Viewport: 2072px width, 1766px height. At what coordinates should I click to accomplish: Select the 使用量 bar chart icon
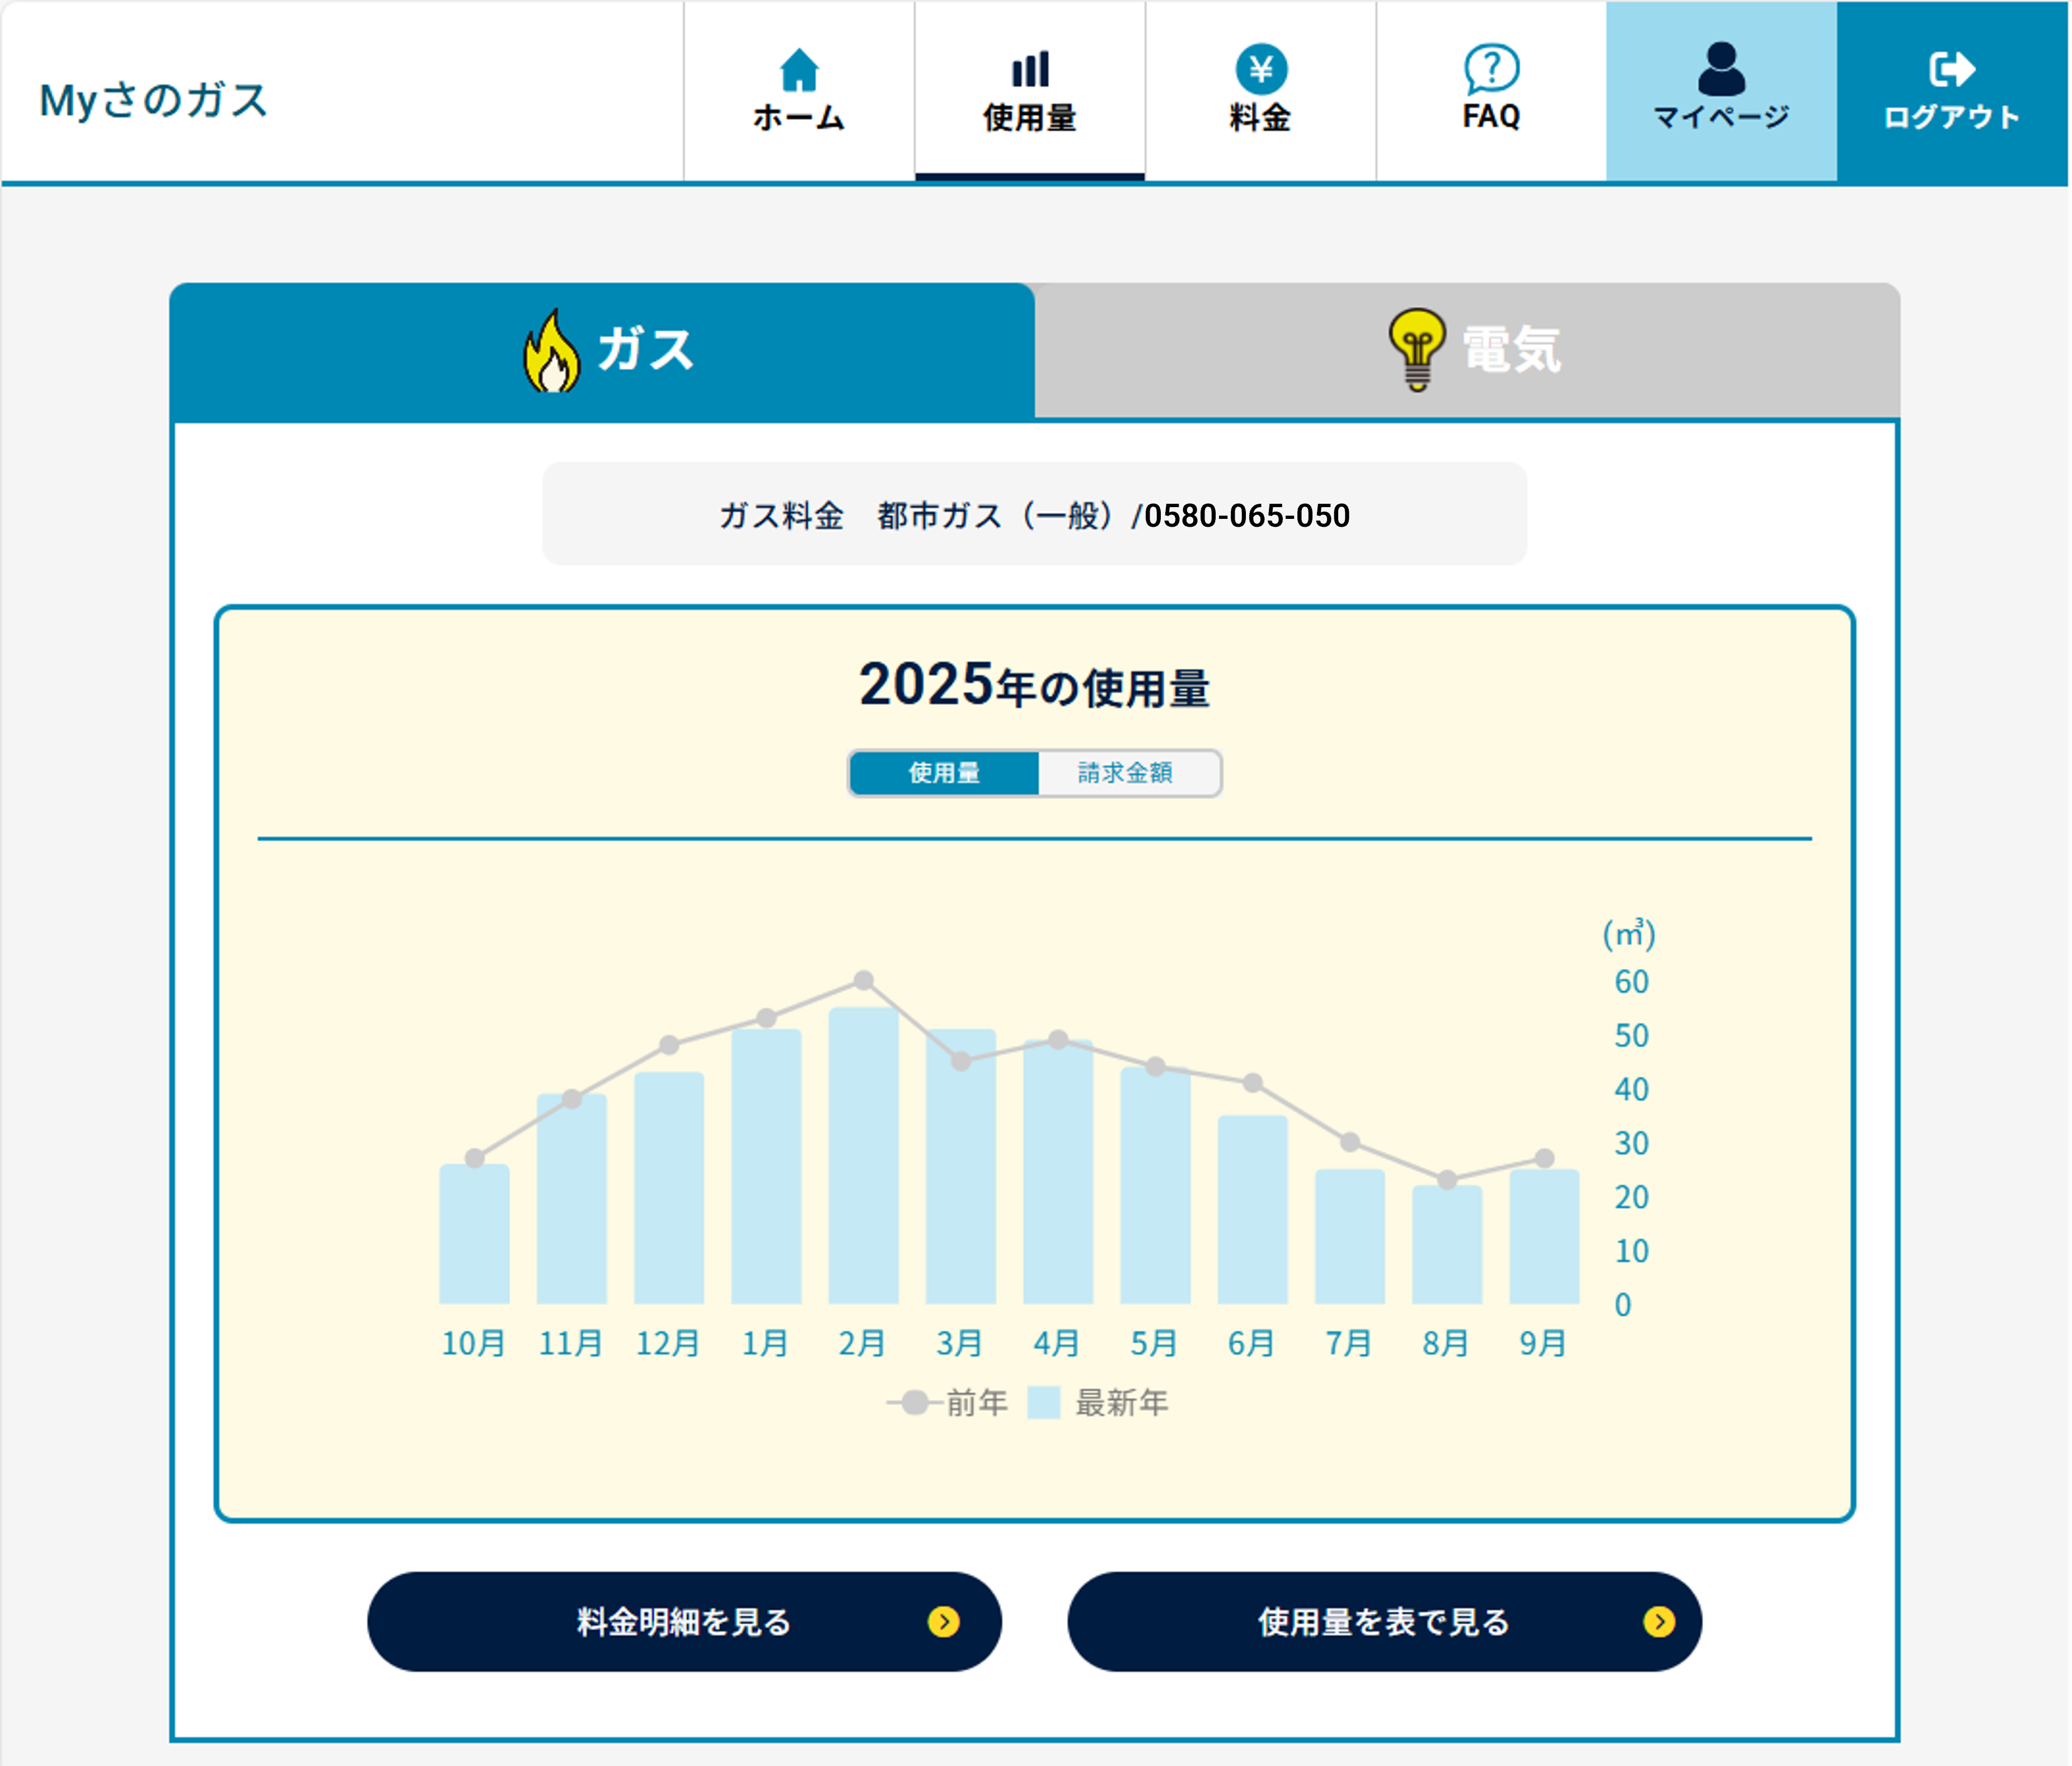click(1029, 68)
